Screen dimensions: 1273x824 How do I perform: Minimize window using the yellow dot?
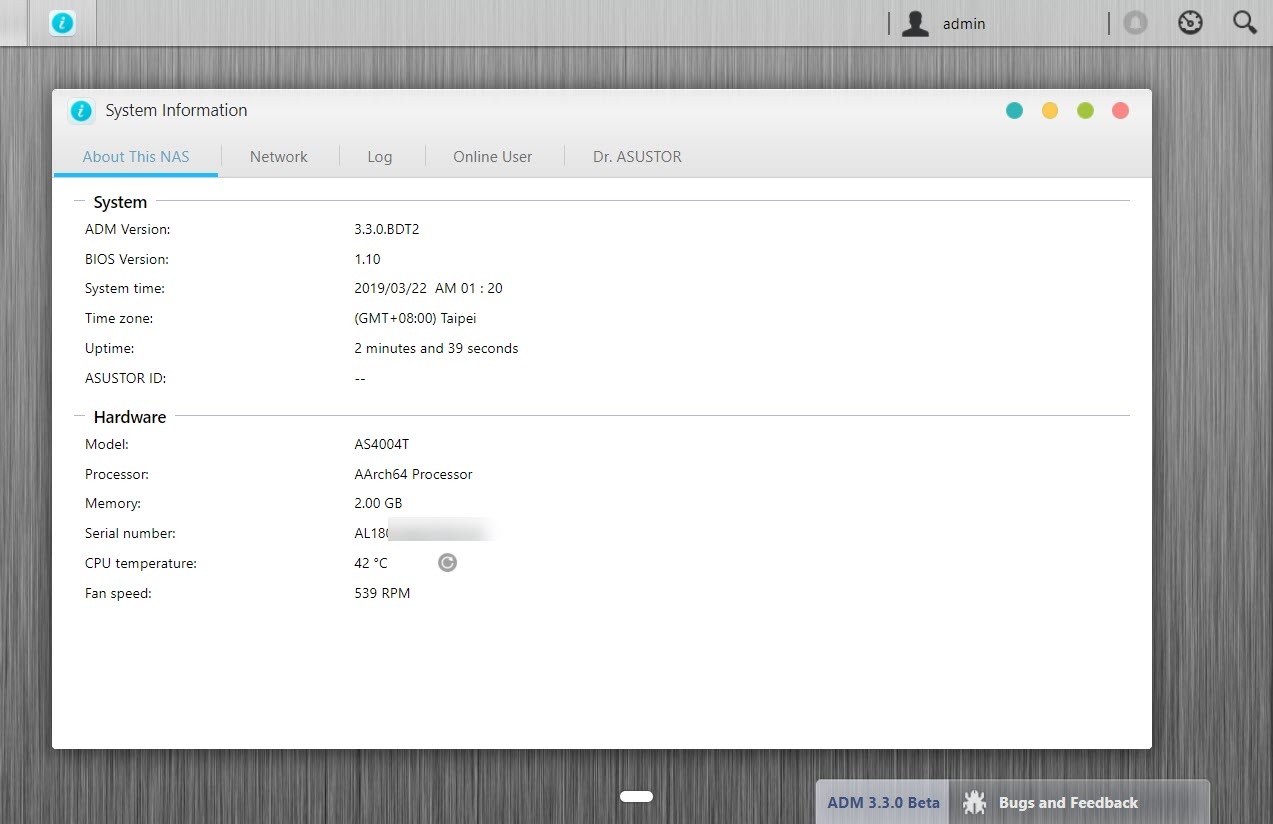1050,111
